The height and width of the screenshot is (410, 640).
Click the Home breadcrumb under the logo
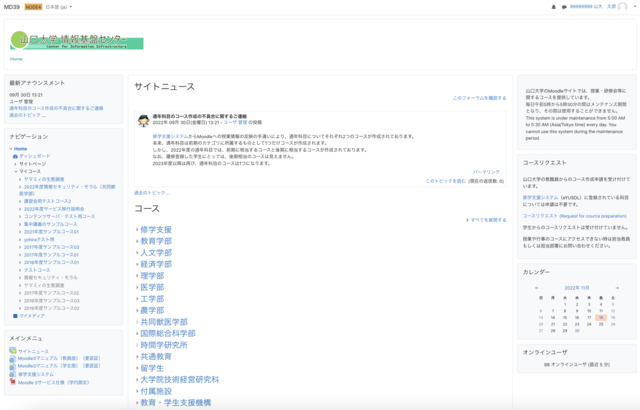pyautogui.click(x=16, y=59)
